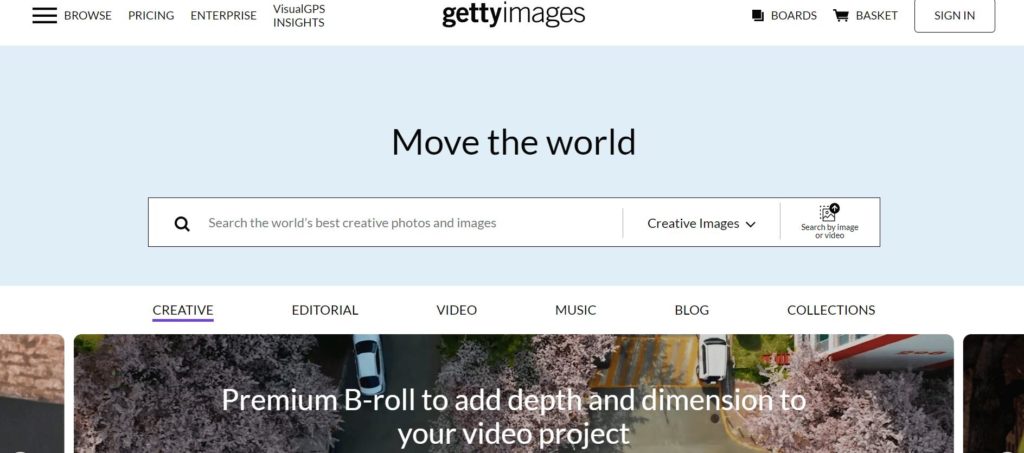Open the Music tab
The height and width of the screenshot is (453, 1024).
575,310
